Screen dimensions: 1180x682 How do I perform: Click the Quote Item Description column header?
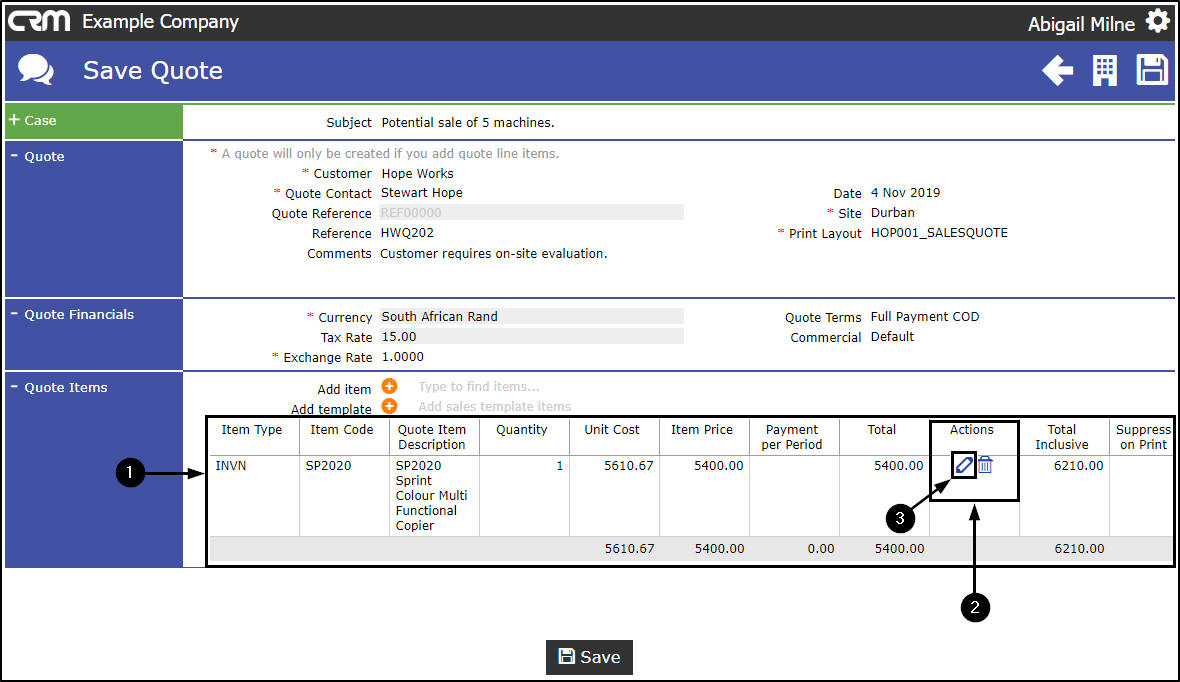(432, 437)
